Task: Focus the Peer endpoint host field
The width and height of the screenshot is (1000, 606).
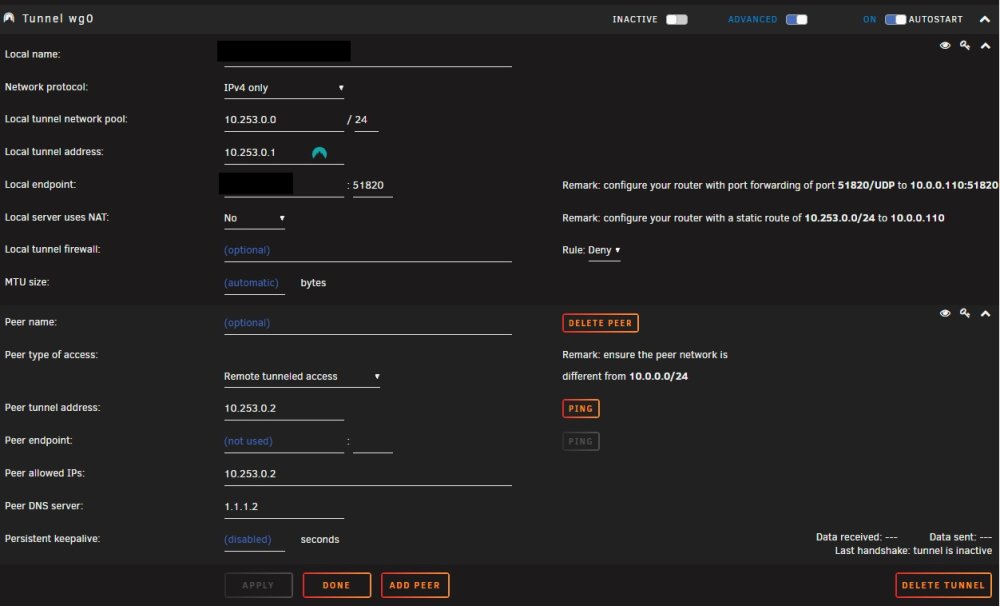Action: pos(284,441)
